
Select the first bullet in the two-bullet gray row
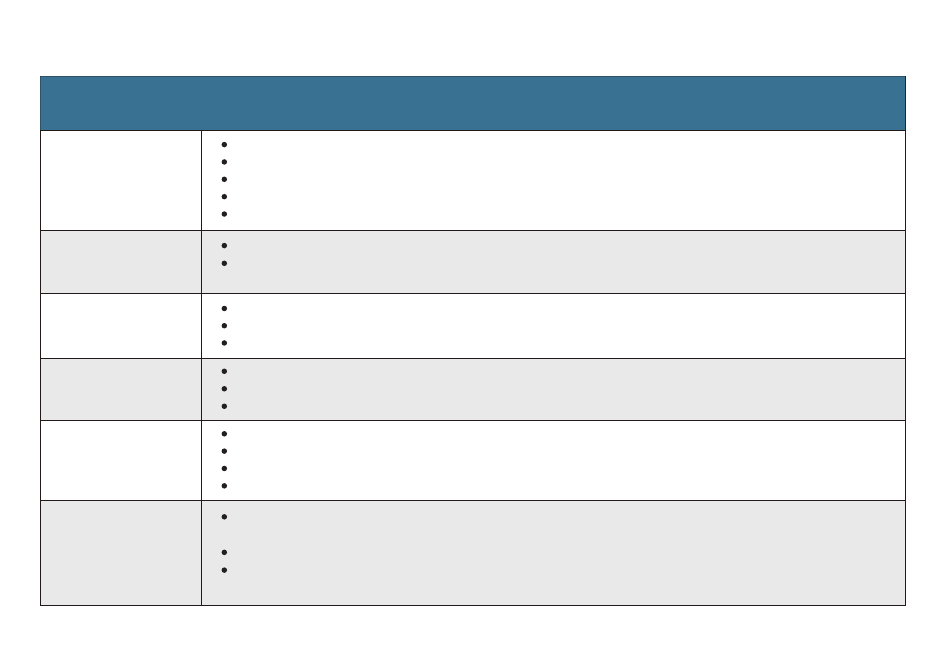(224, 245)
